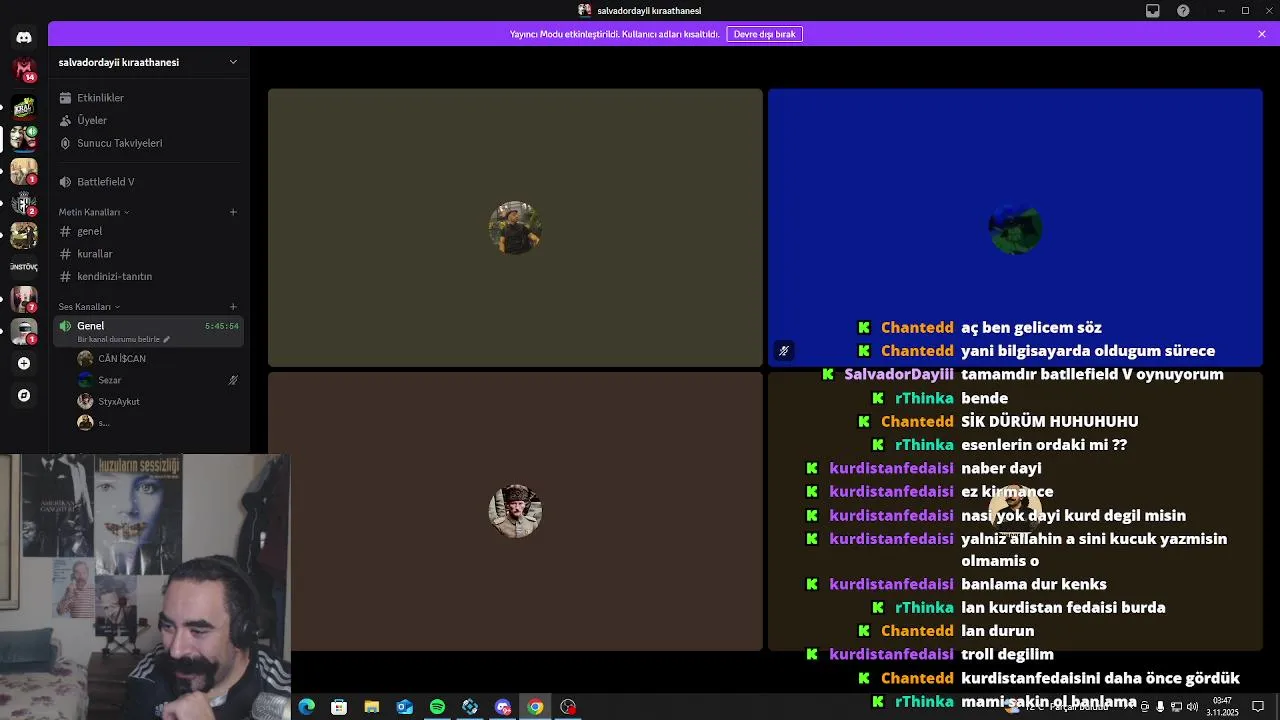The width and height of the screenshot is (1280, 720).
Task: Open Discord inbox icon
Action: point(1153,11)
